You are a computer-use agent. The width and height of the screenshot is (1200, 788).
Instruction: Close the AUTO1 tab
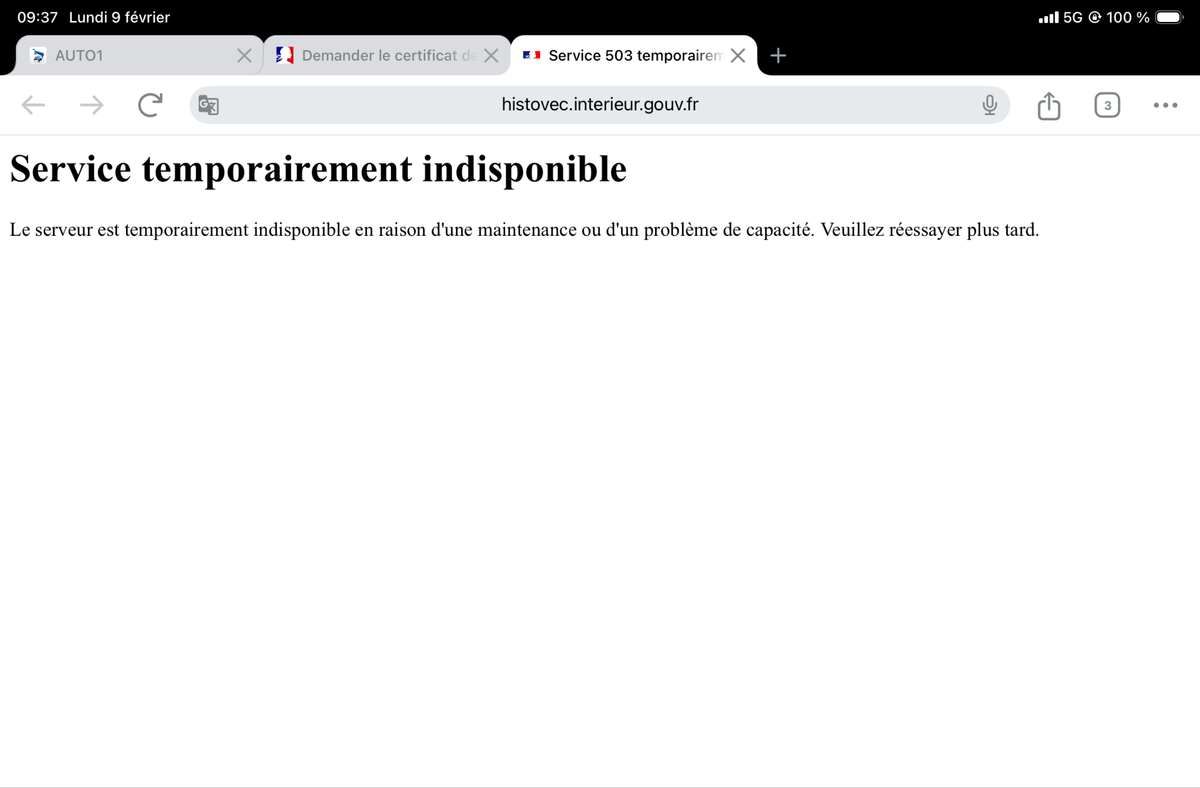[x=243, y=56]
